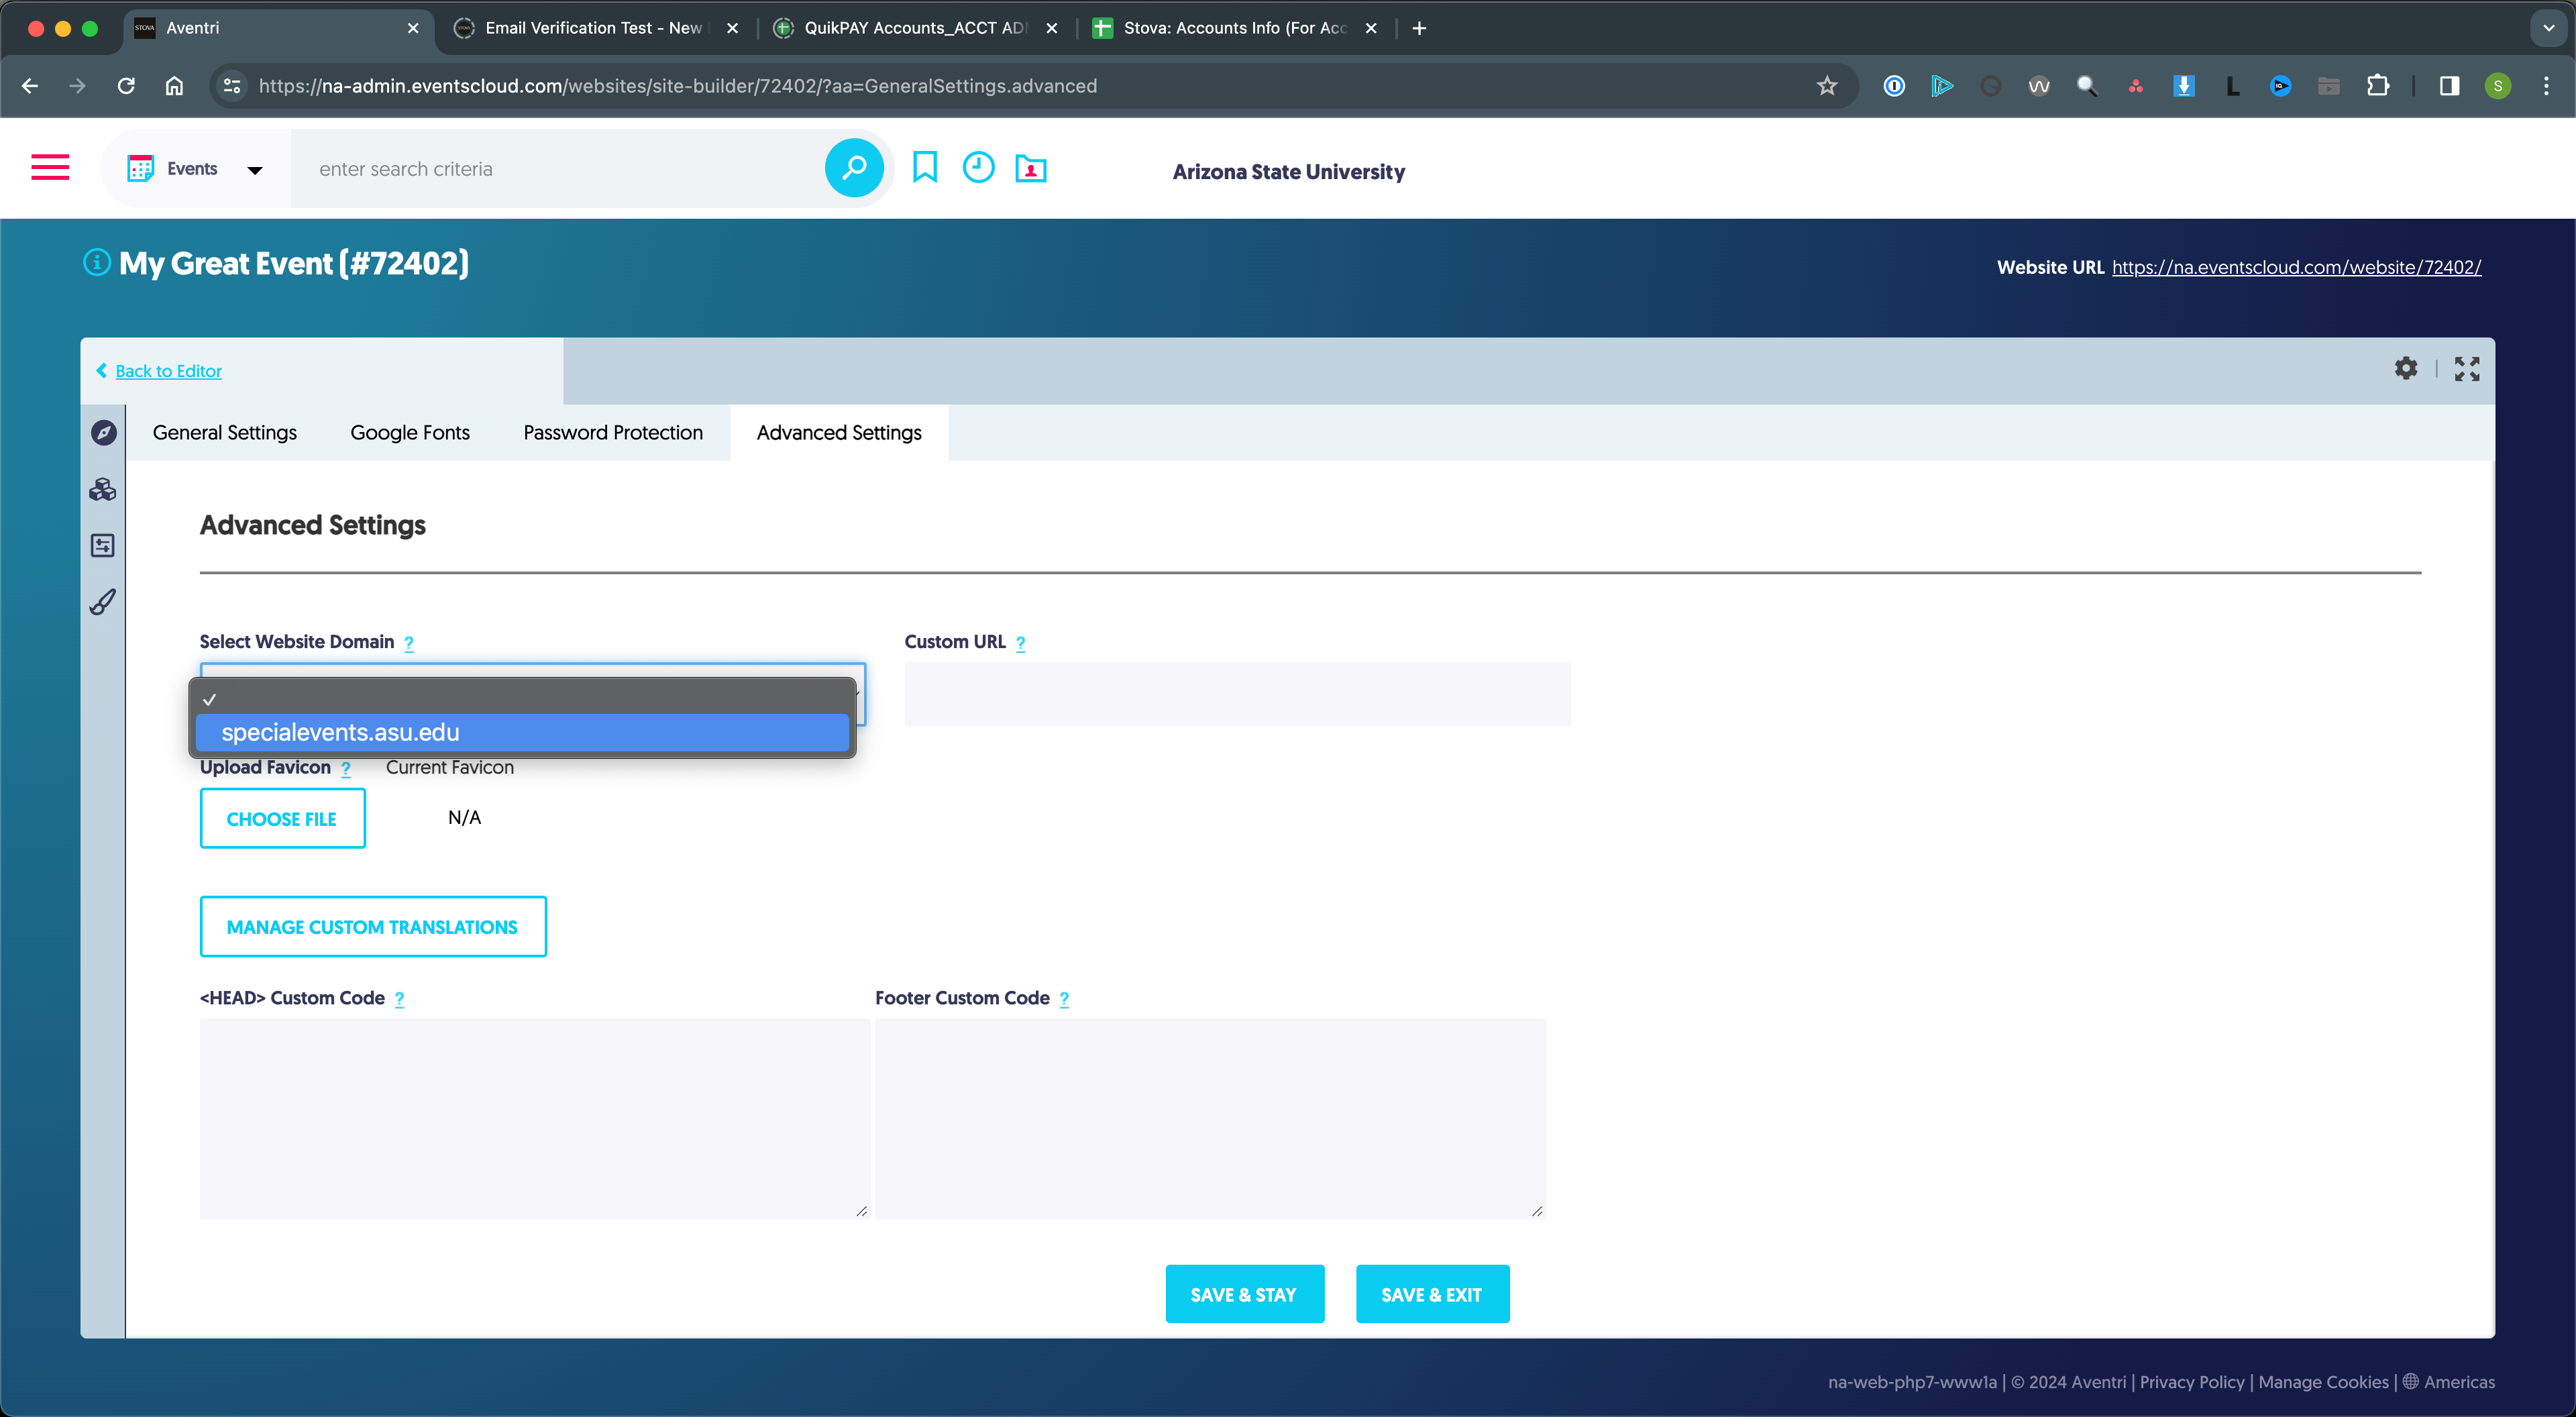Open the 1Password extension icon

coord(1893,86)
